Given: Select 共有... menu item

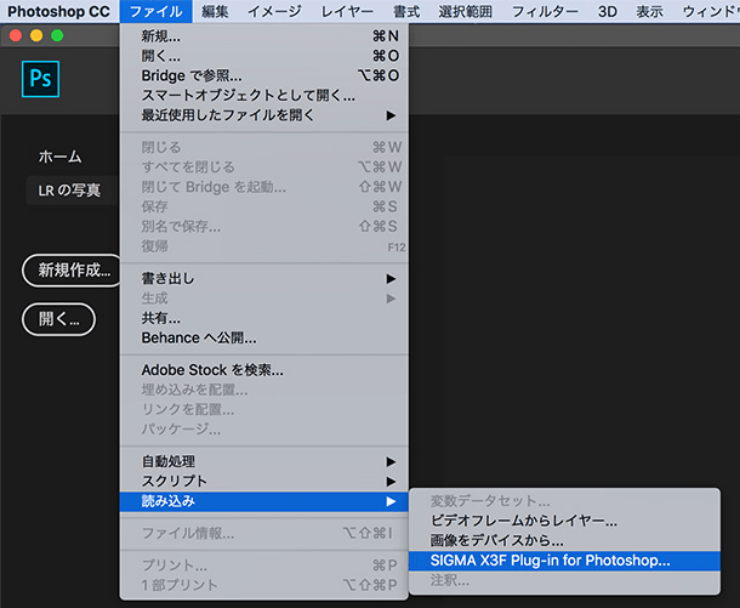Looking at the screenshot, I should tap(264, 318).
